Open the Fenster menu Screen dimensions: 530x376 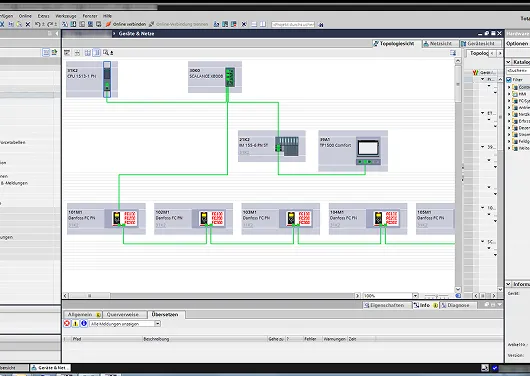90,16
